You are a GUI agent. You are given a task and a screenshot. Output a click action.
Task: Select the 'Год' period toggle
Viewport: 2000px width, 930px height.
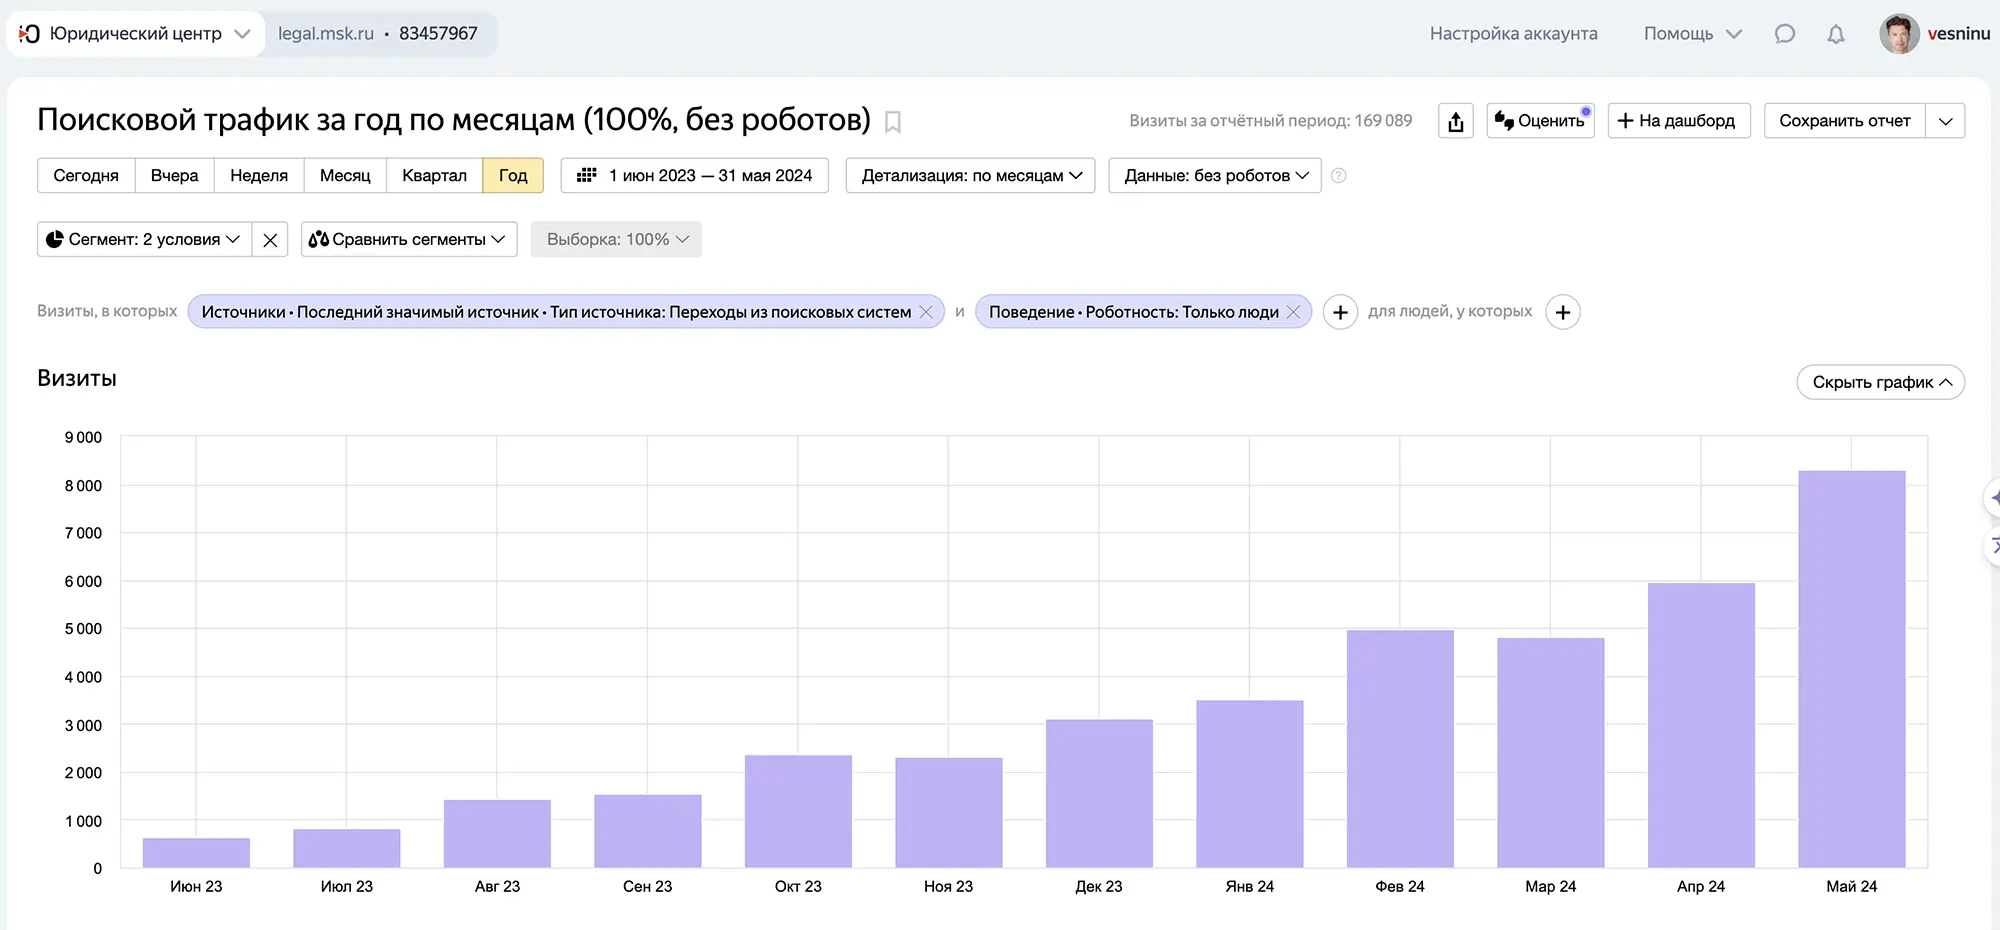512,176
